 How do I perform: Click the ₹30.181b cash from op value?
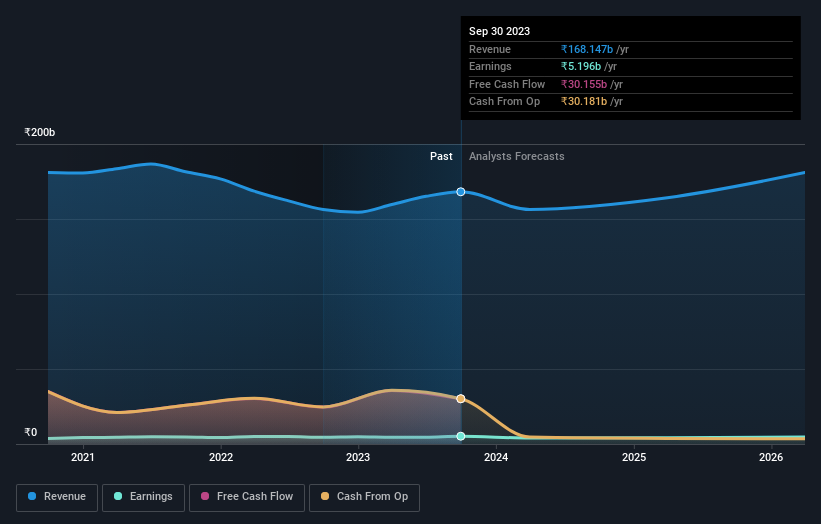click(x=584, y=102)
